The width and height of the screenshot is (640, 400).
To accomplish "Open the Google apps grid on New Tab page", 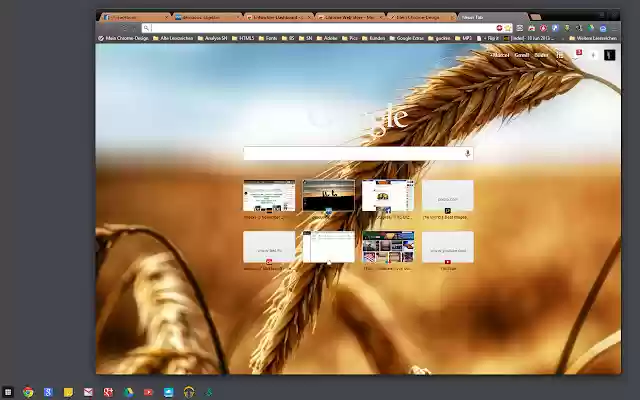I will (560, 55).
